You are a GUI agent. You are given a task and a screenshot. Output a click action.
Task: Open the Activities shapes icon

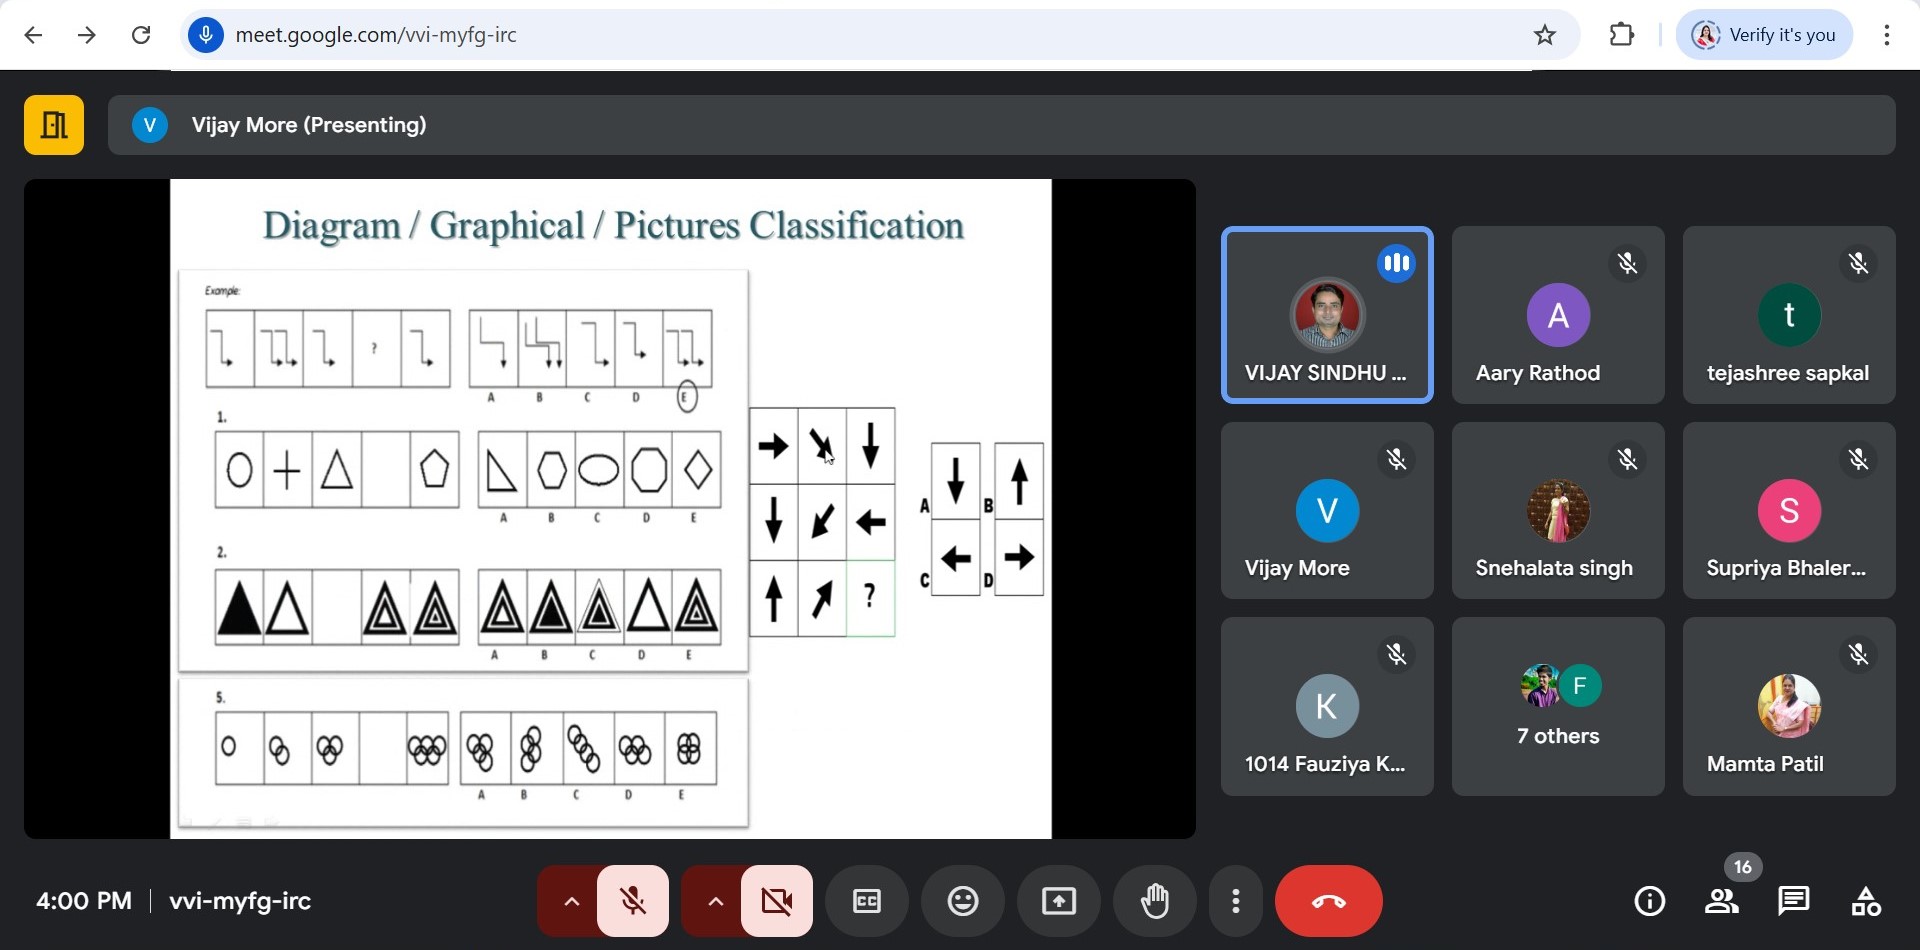(x=1866, y=901)
